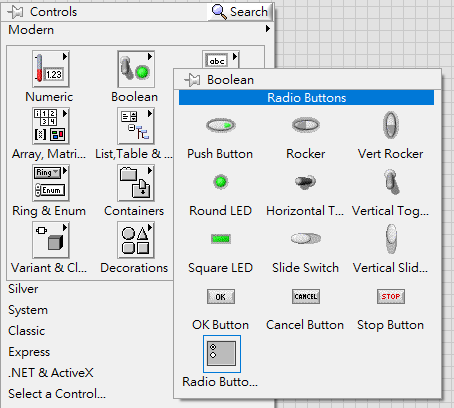Viewport: 454px width, 408px height.
Task: Select the Square LED indicator
Action: pos(221,239)
